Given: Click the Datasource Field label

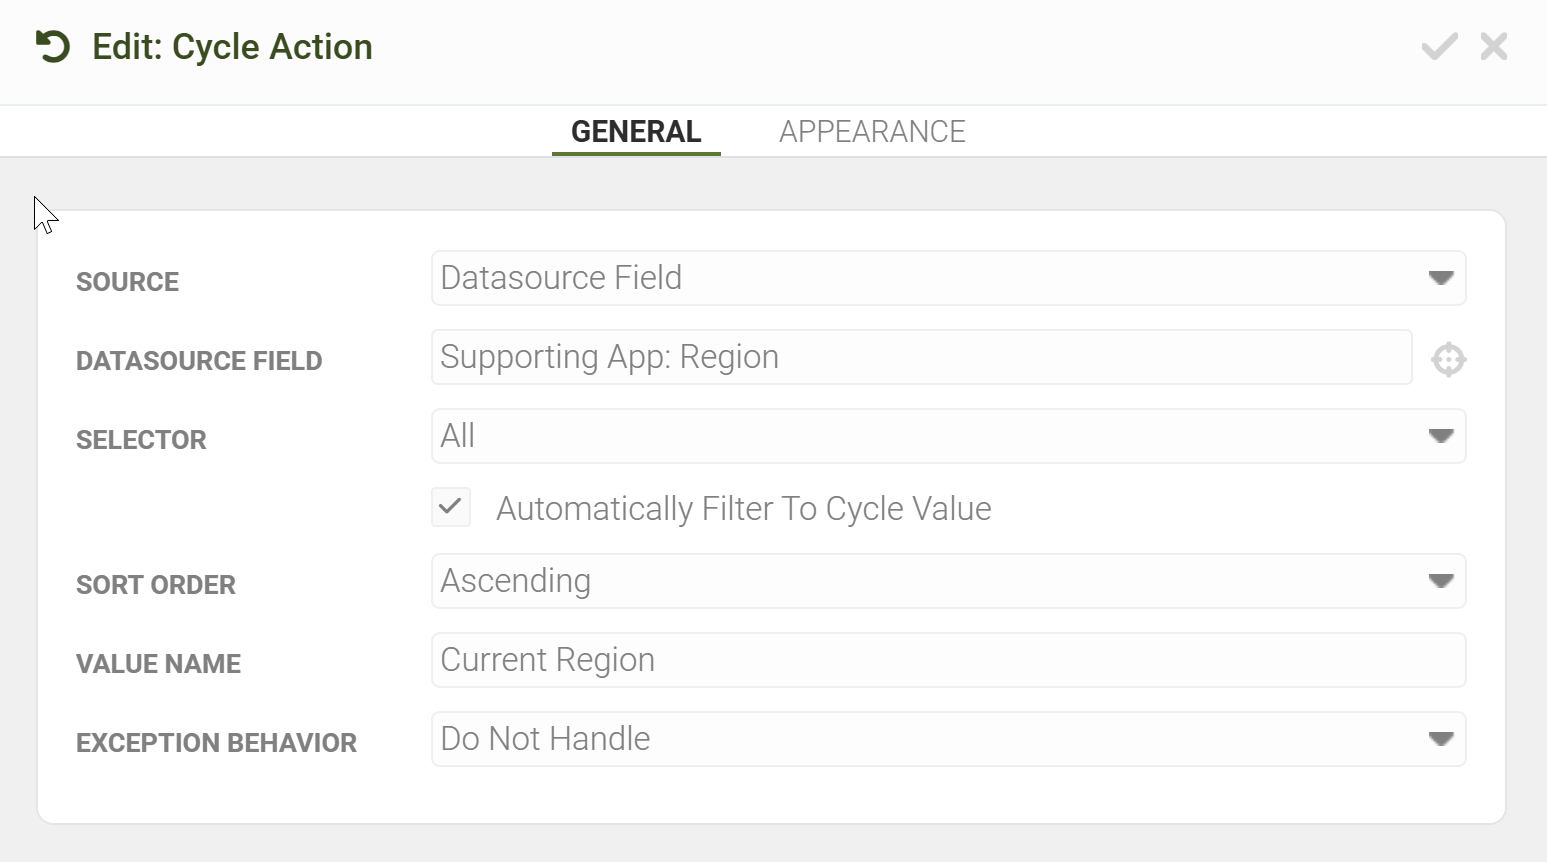Looking at the screenshot, I should [x=199, y=361].
